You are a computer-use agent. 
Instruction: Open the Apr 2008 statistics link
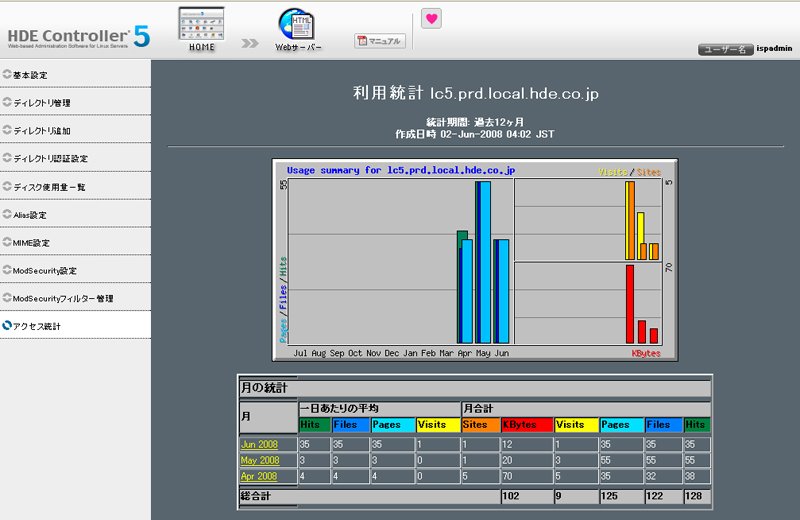(259, 476)
